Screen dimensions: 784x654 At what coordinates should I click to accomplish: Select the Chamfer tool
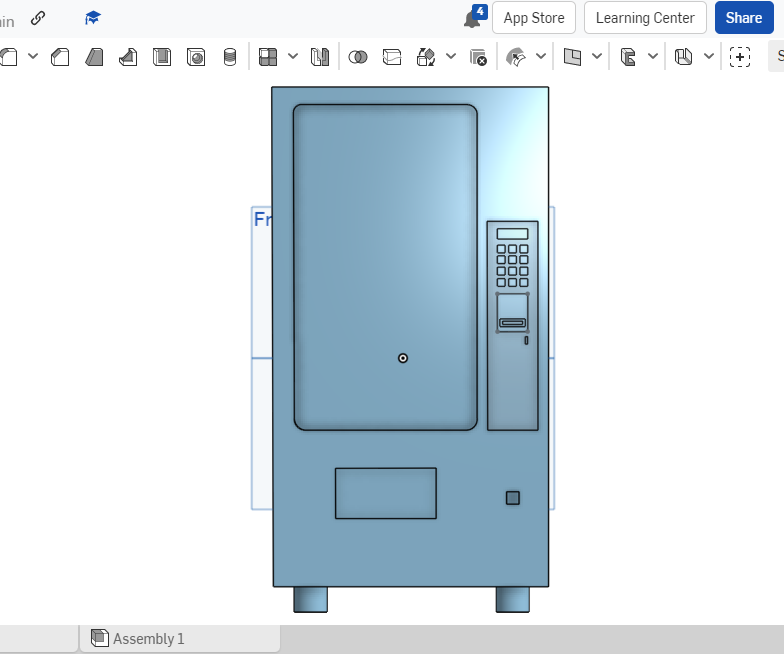coord(60,57)
